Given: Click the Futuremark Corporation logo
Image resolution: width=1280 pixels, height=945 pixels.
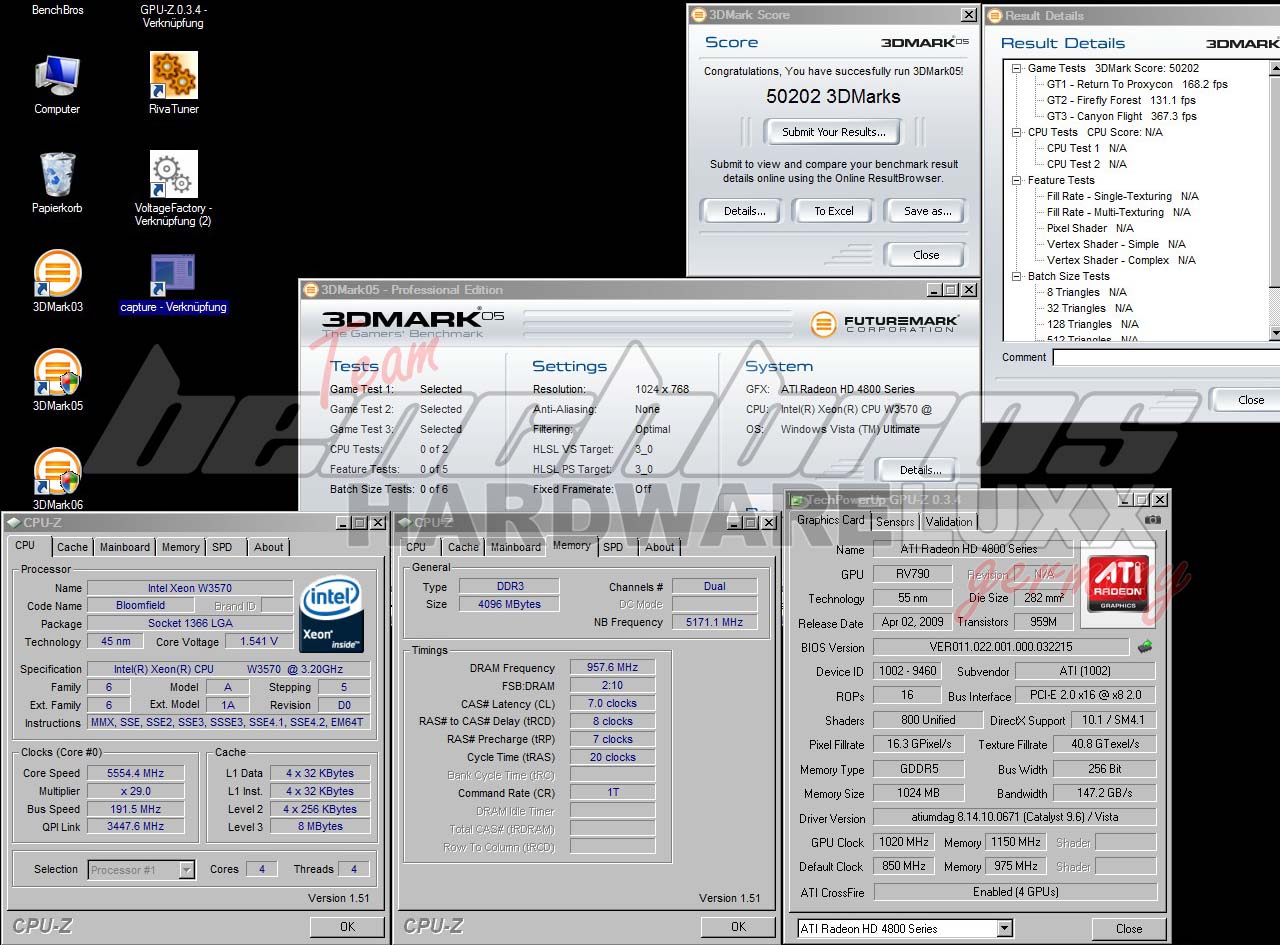Looking at the screenshot, I should 884,324.
